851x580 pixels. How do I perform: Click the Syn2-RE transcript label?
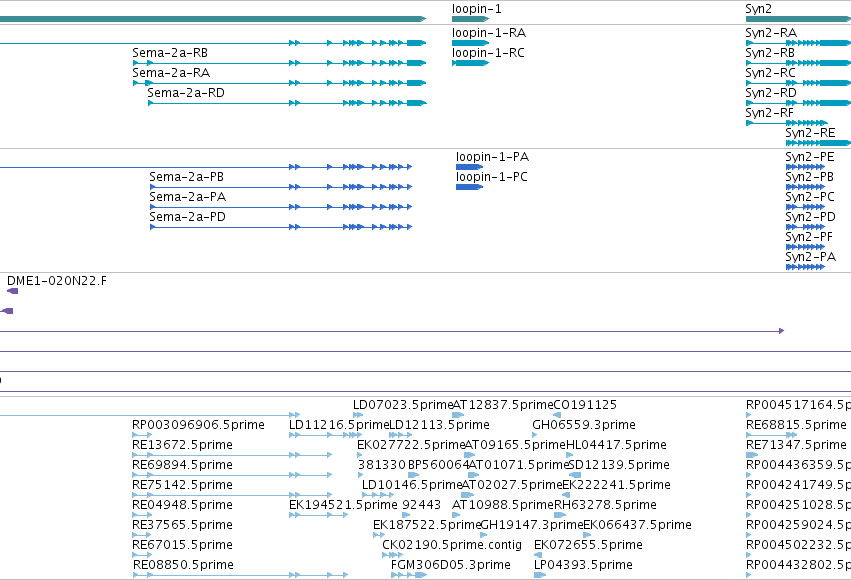810,133
